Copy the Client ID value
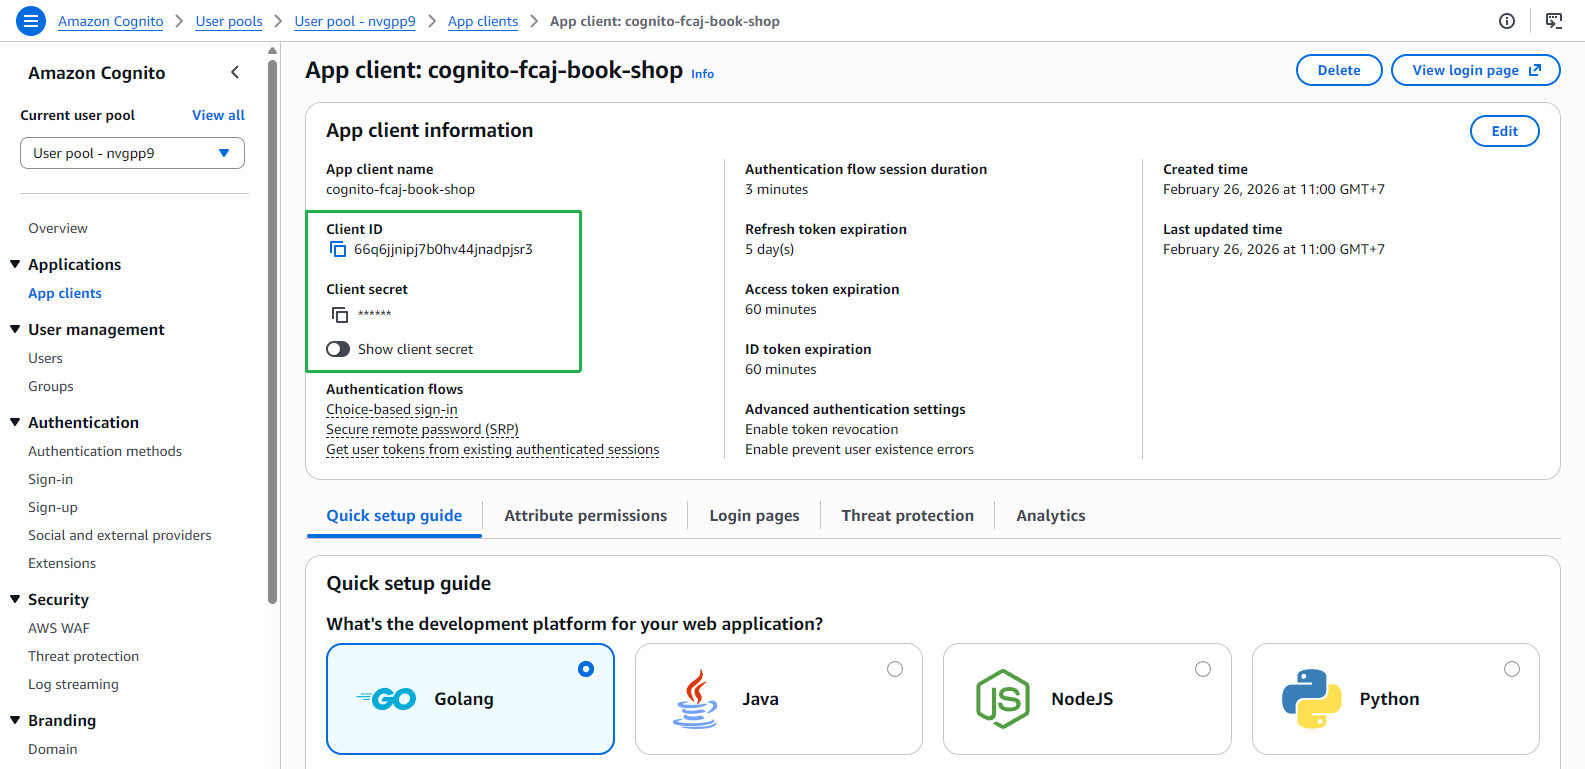The height and width of the screenshot is (769, 1585). coord(338,249)
